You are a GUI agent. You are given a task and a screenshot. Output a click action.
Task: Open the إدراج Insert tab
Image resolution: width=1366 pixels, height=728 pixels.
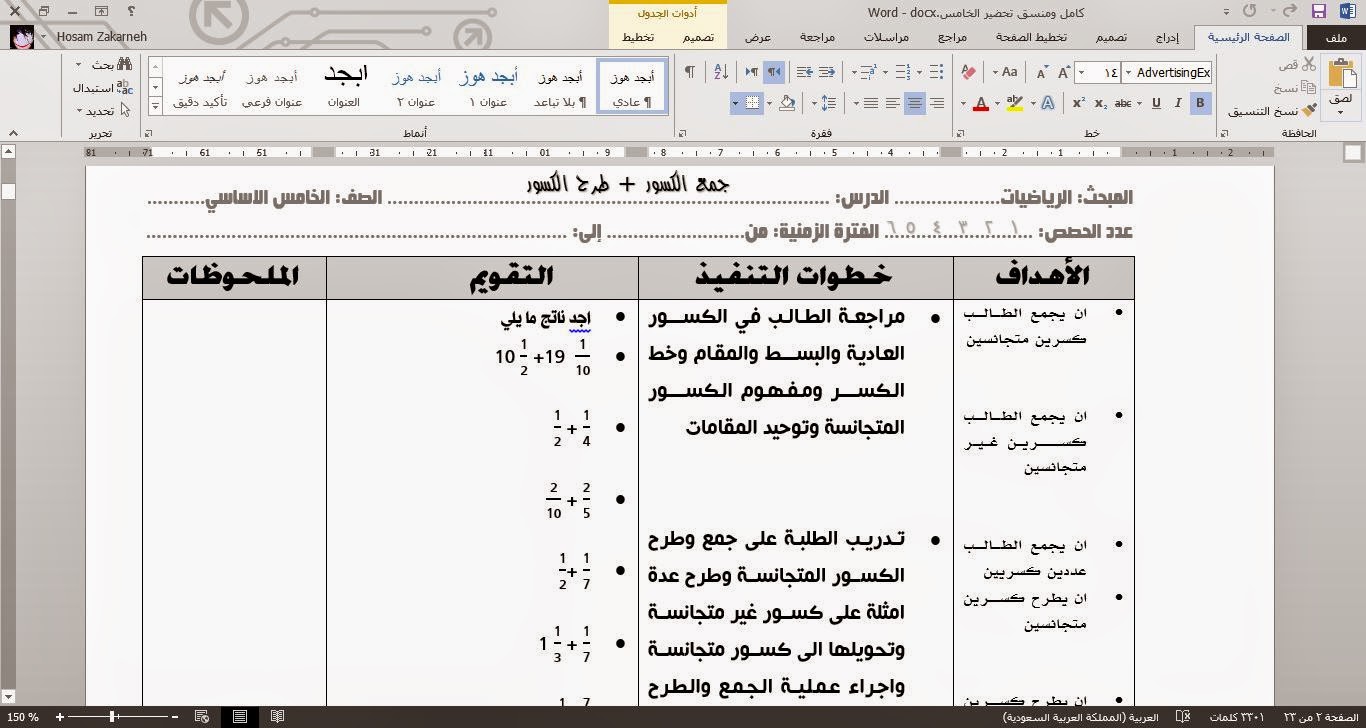[1167, 37]
